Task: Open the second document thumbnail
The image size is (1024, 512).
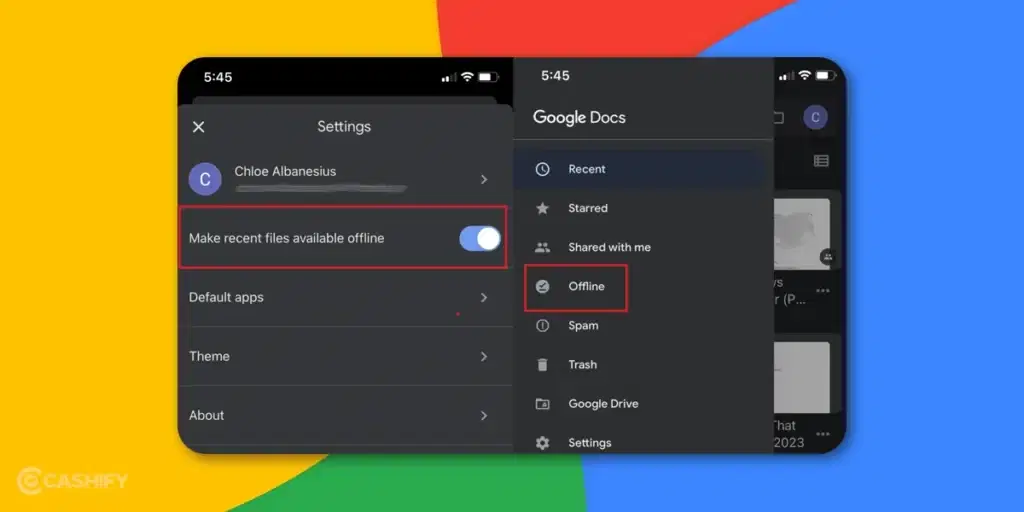Action: [802, 377]
